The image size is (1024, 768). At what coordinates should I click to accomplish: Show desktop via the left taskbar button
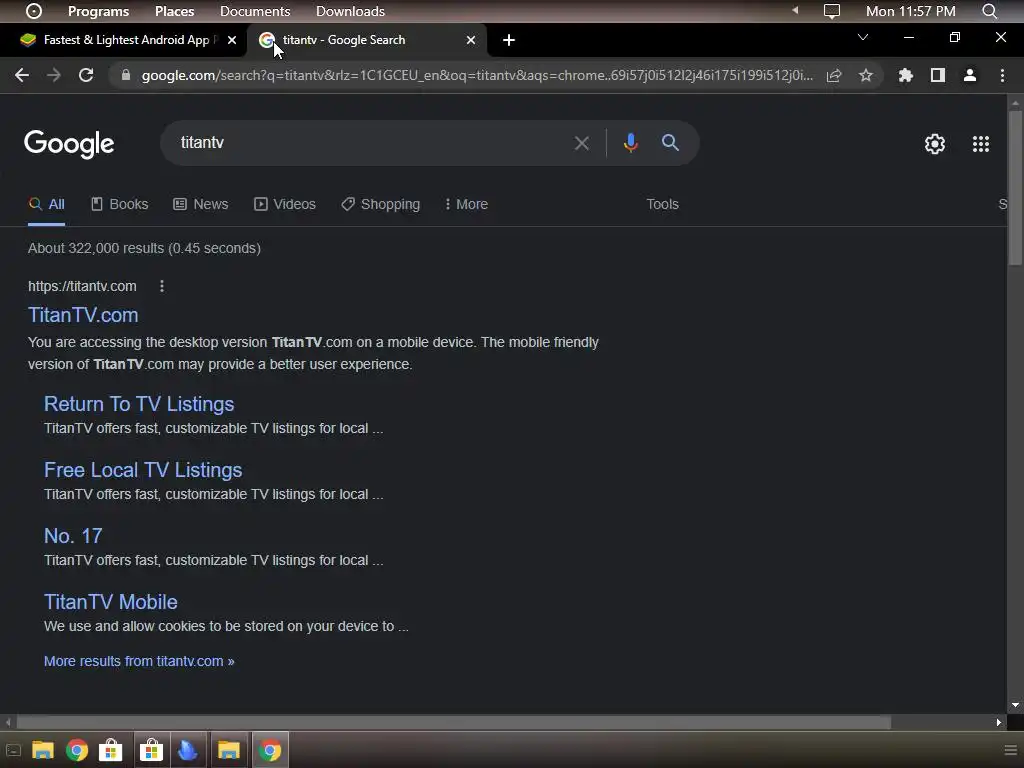(x=13, y=750)
